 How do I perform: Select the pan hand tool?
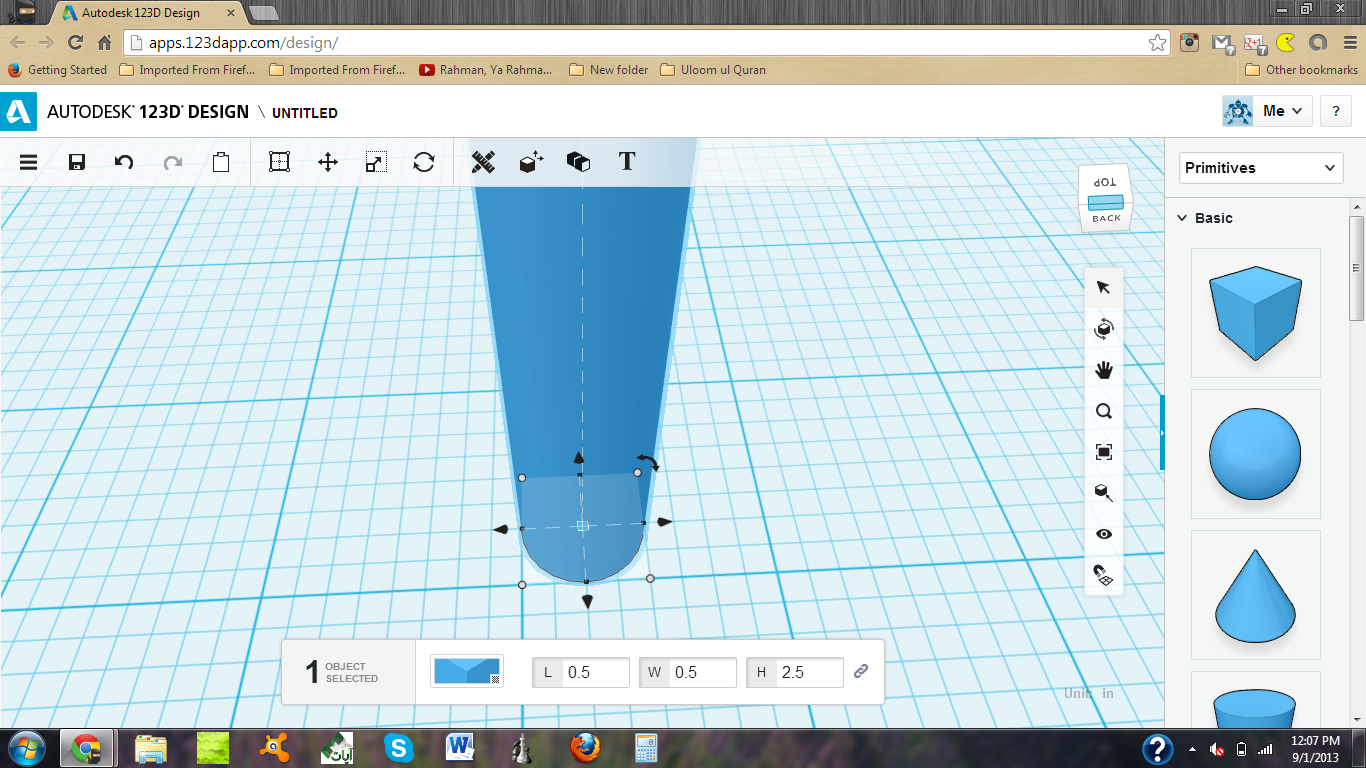click(1104, 370)
